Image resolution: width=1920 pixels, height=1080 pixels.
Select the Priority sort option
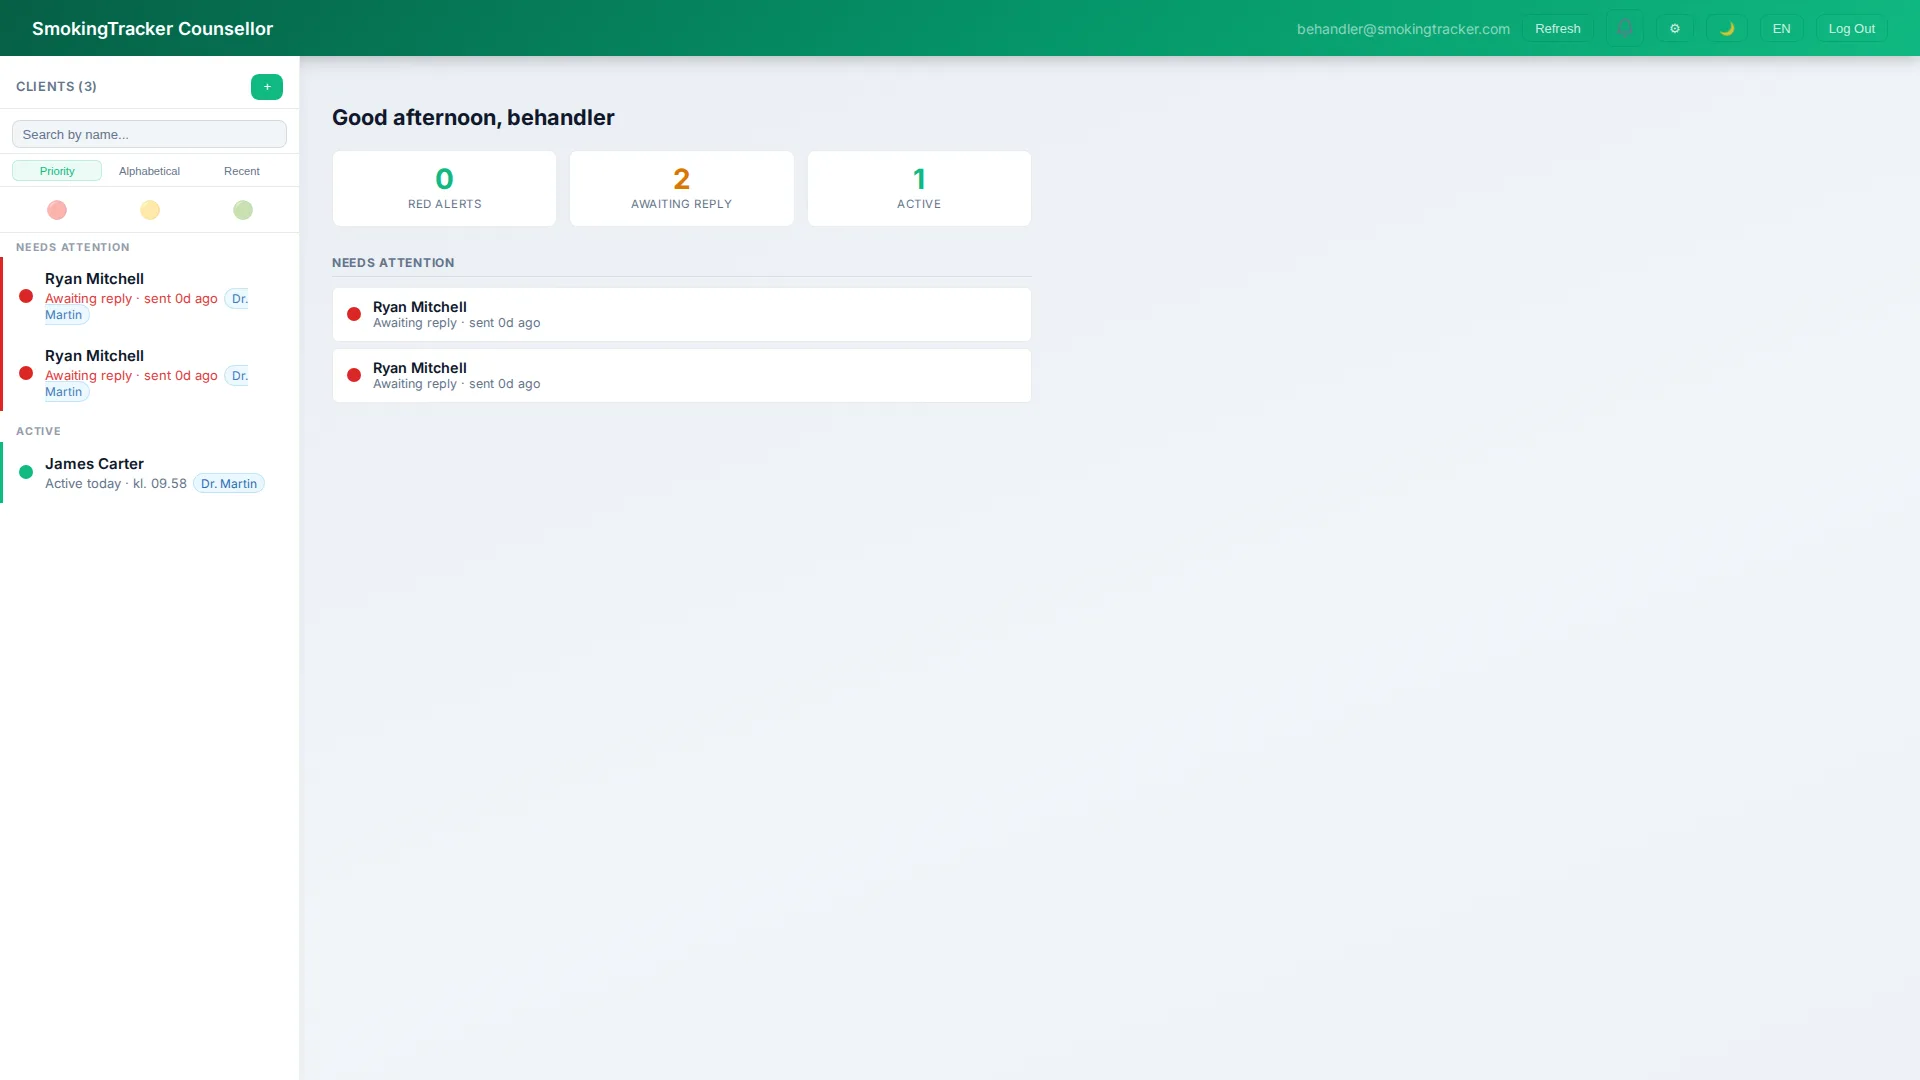pyautogui.click(x=56, y=170)
